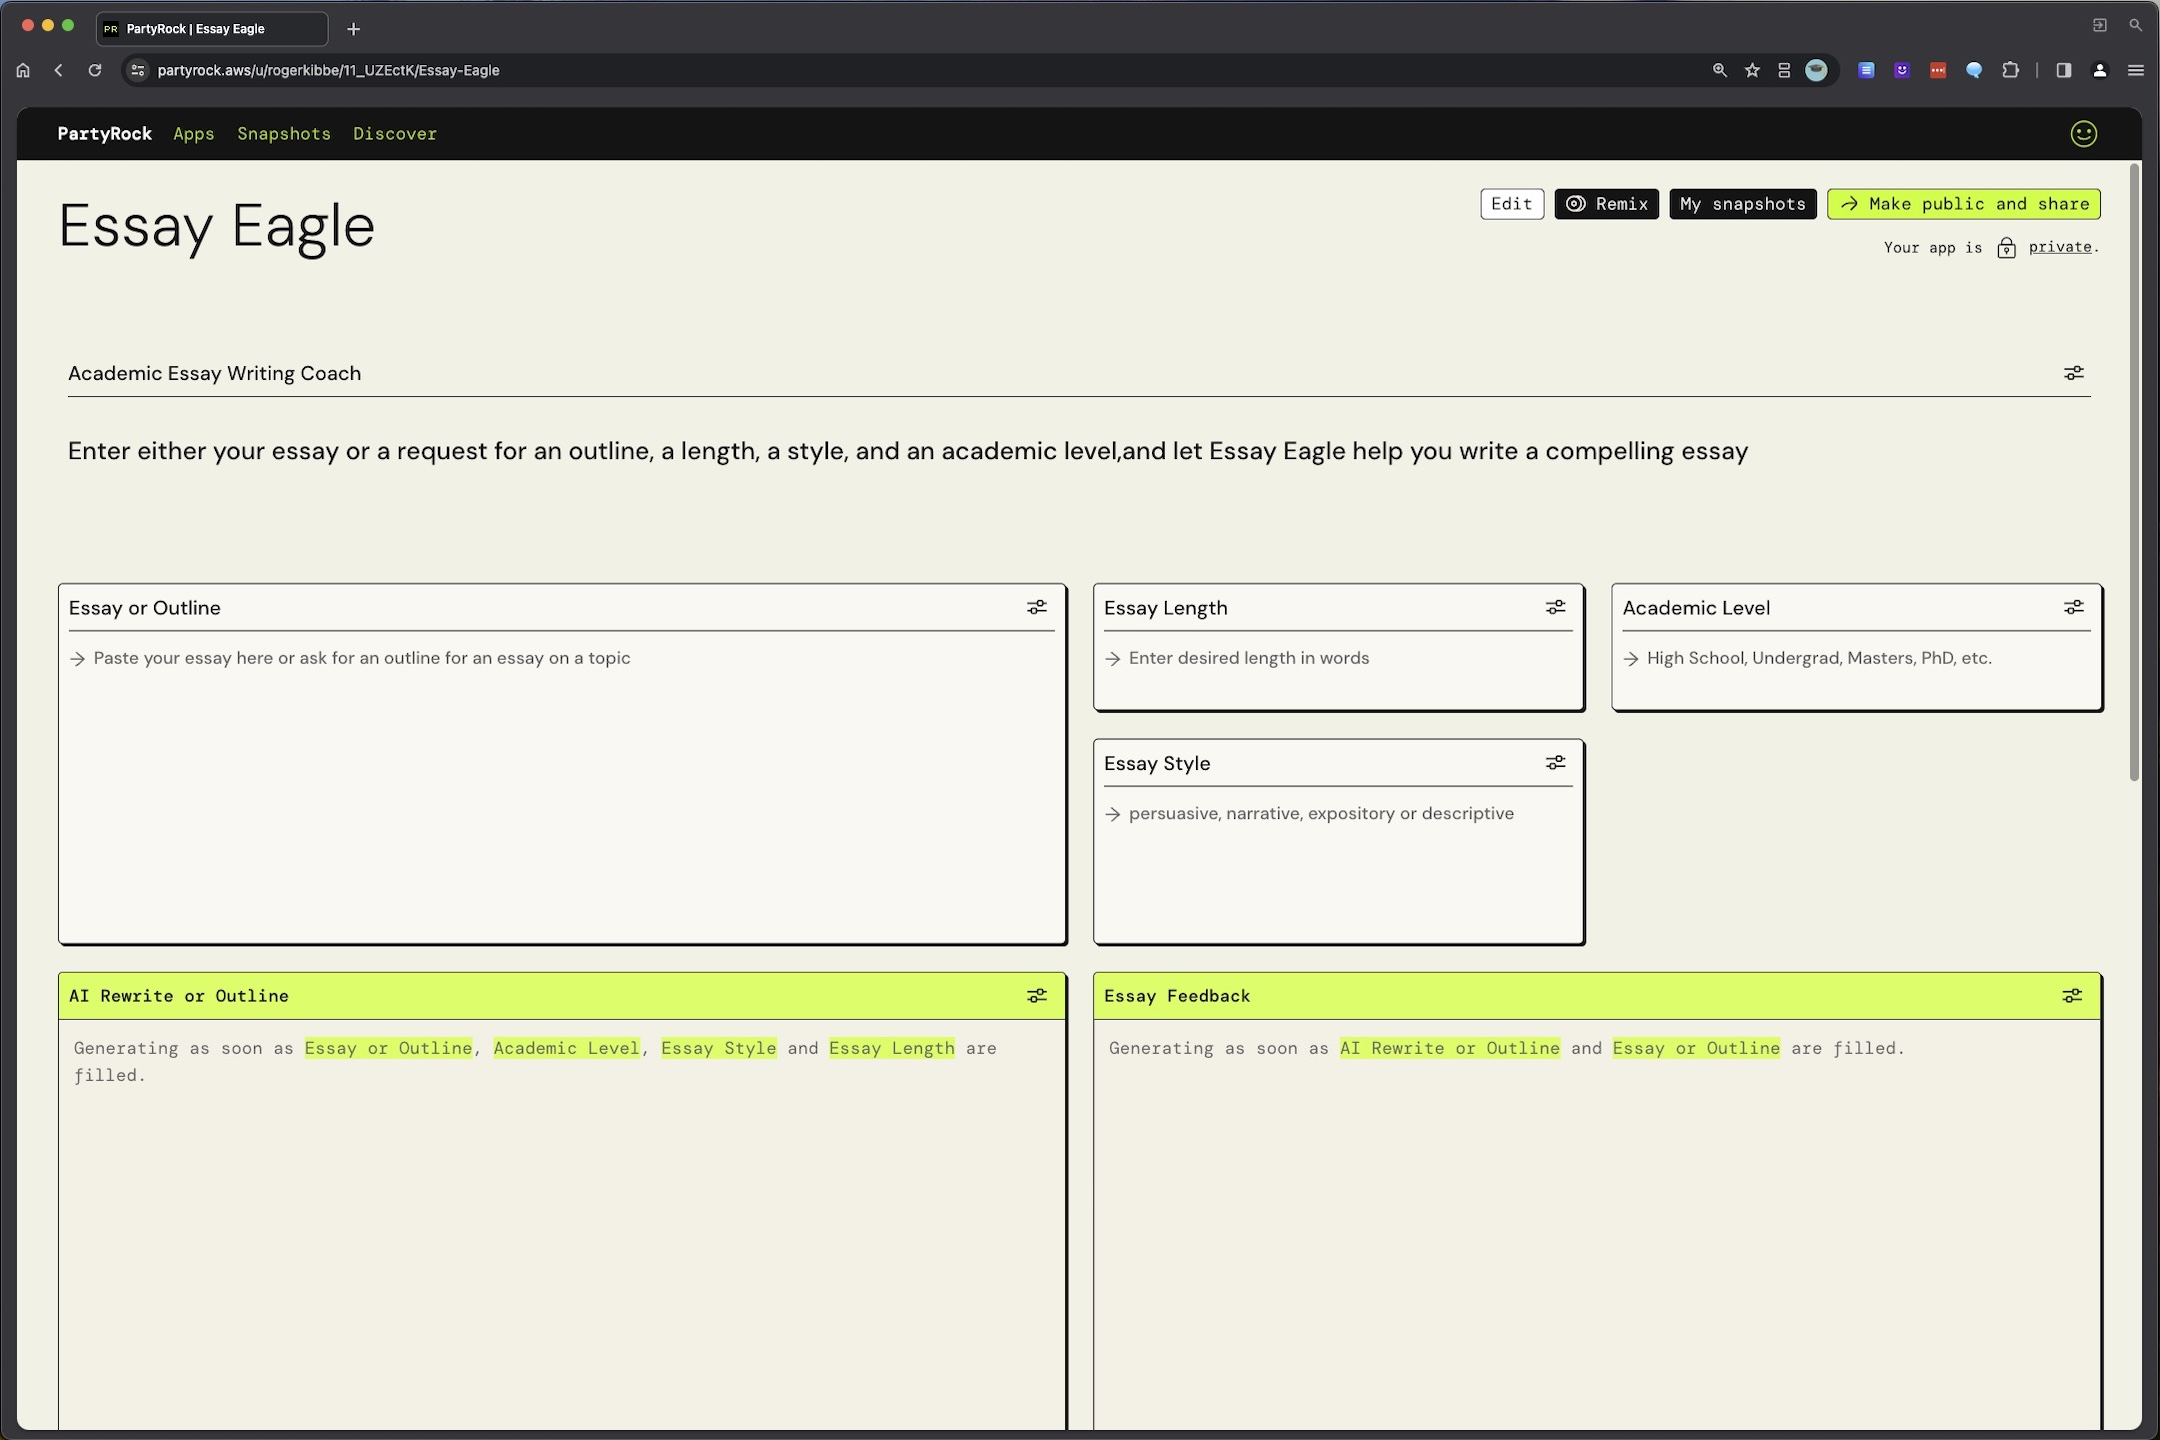Click the smiley face profile icon

[x=2083, y=134]
